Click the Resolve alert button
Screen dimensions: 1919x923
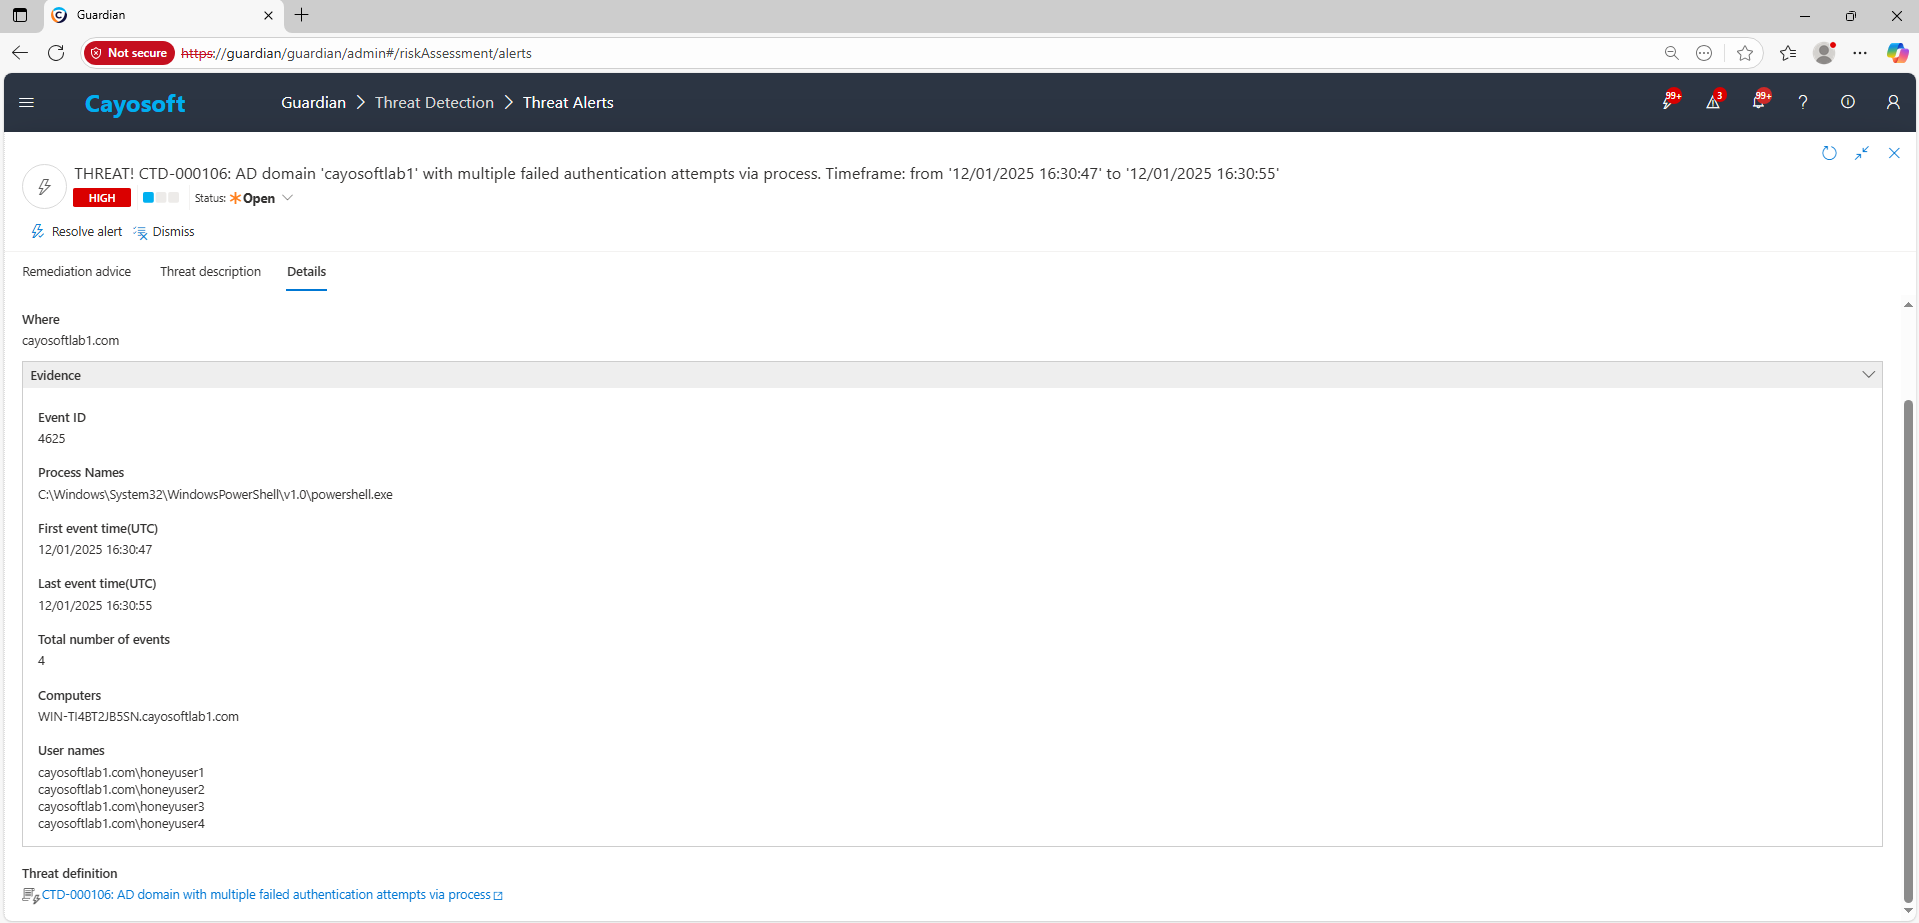coord(77,232)
